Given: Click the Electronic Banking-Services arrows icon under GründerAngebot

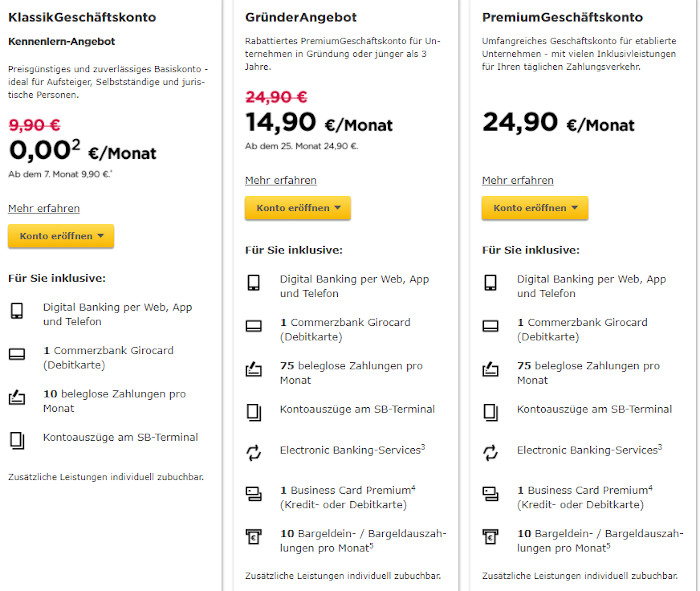Looking at the screenshot, I should [254, 453].
